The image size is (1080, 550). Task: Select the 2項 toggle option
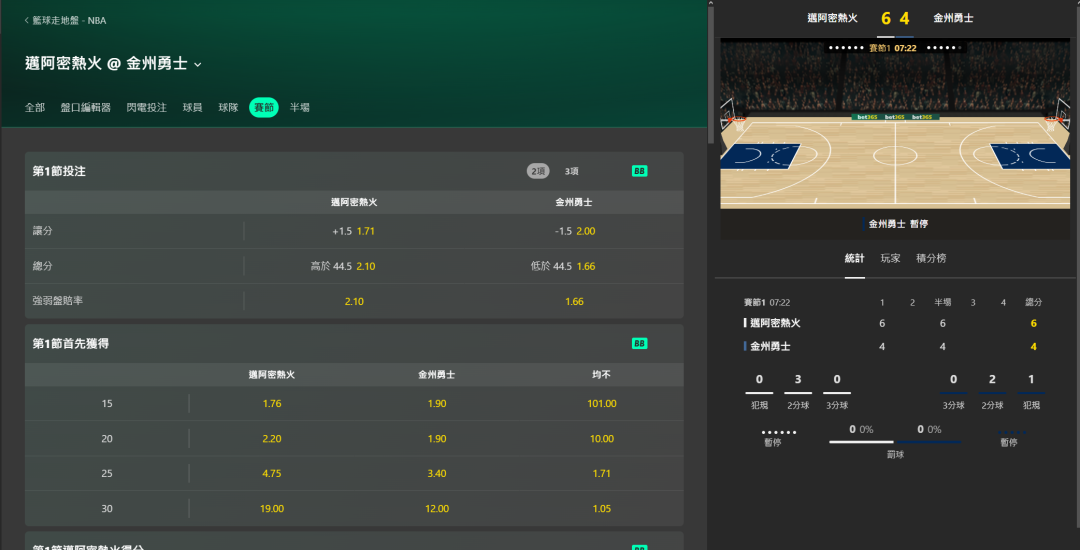[x=538, y=171]
